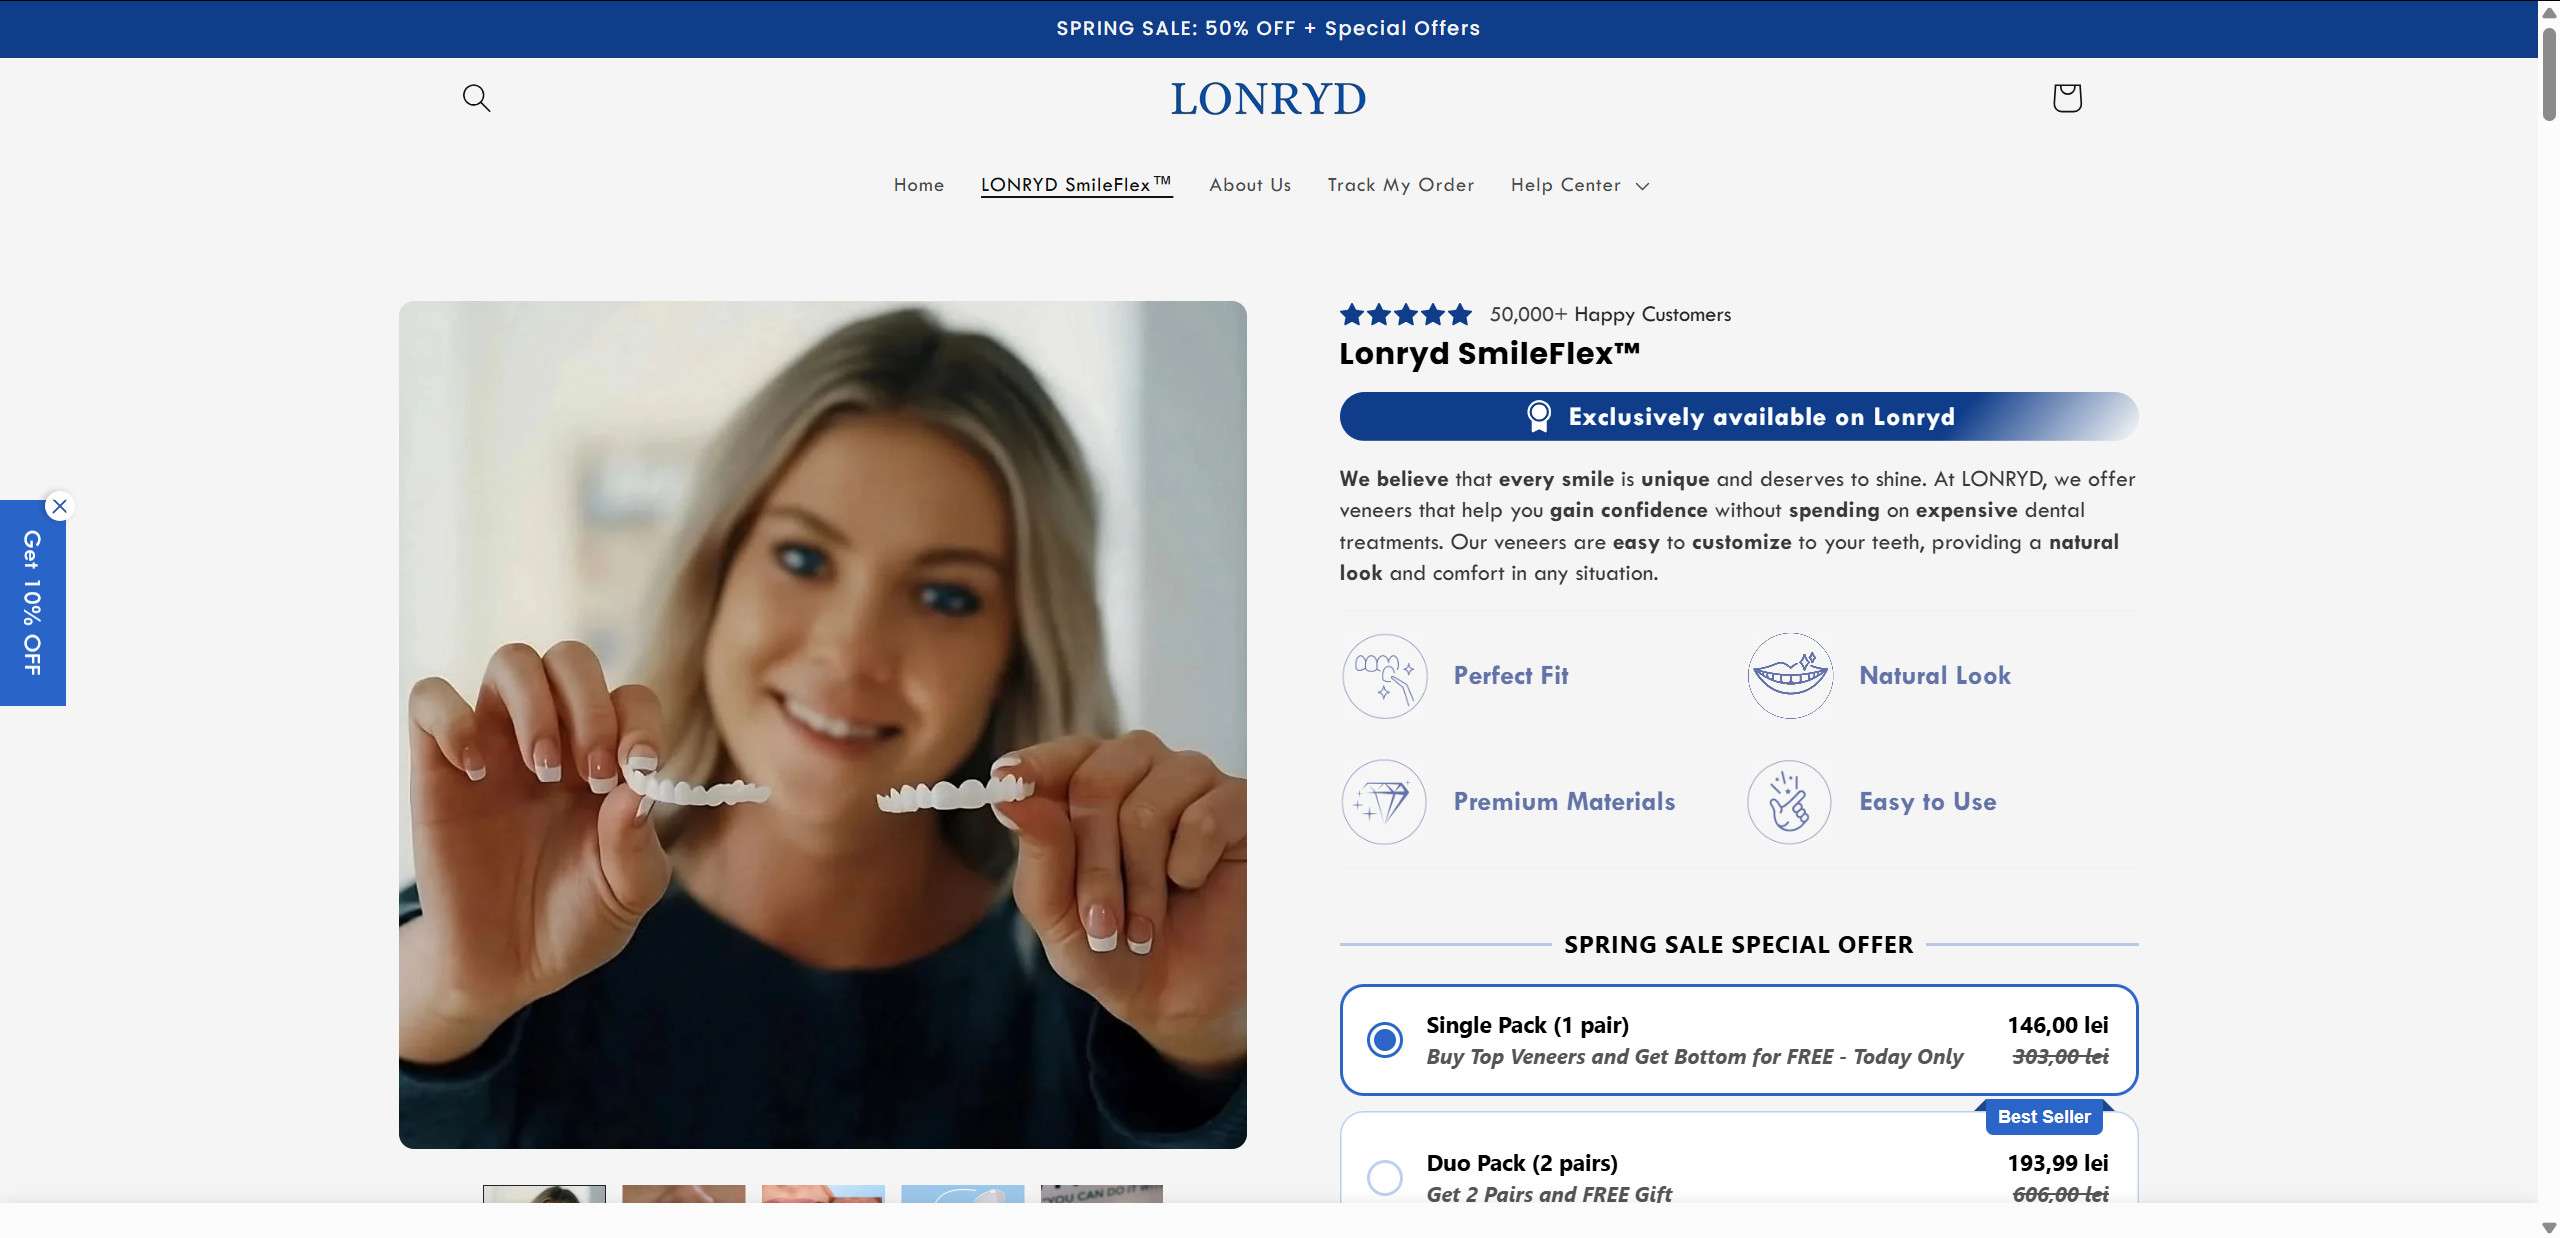
Task: Go to the Home menu item
Action: pos(918,185)
